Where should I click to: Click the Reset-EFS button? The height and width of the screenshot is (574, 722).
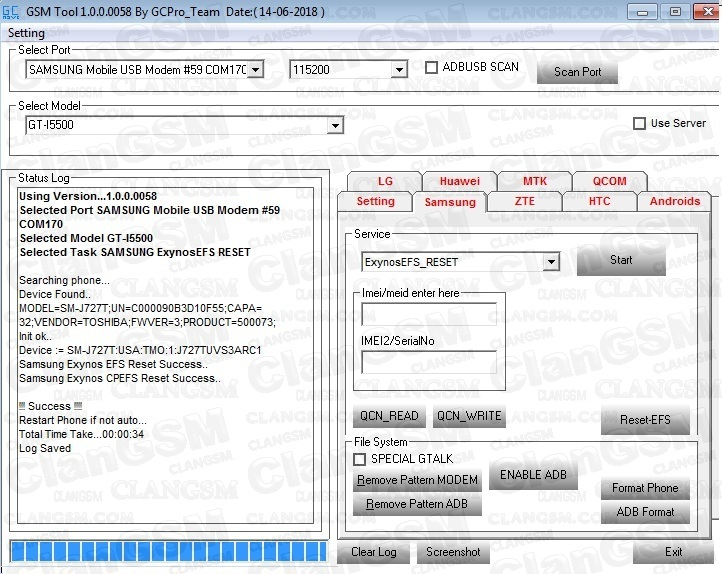(645, 420)
